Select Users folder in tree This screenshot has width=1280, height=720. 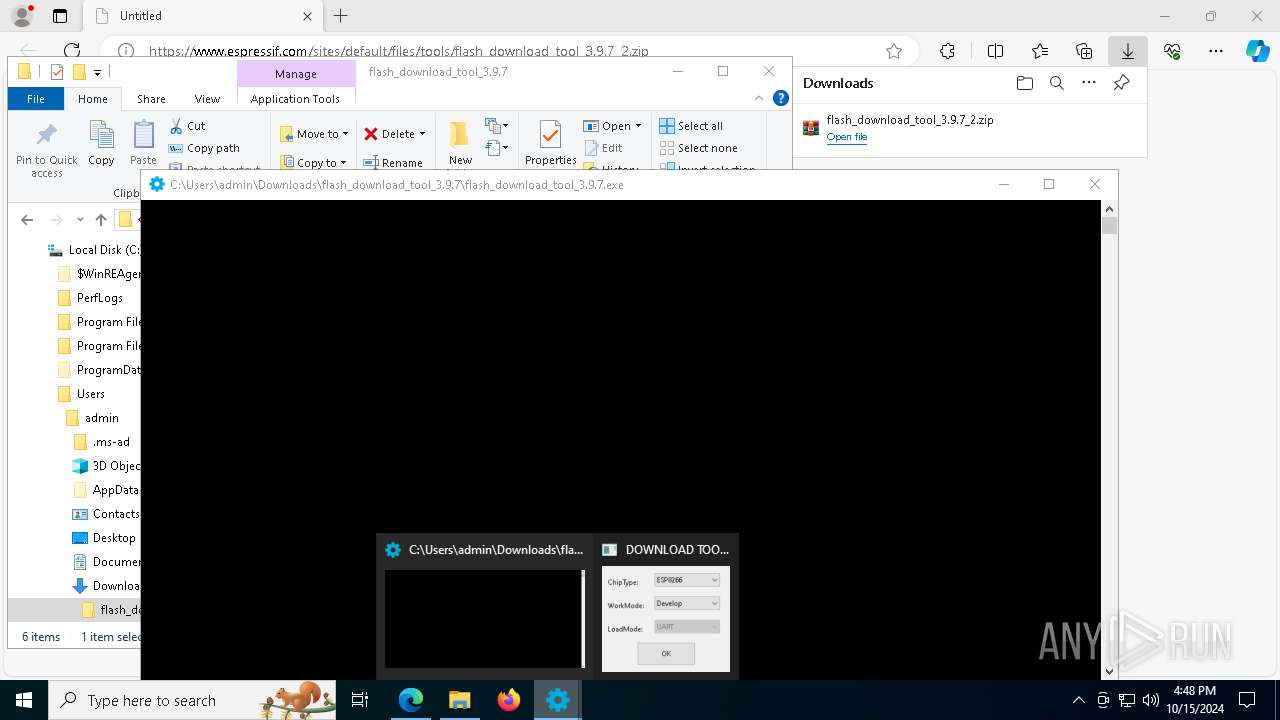90,394
